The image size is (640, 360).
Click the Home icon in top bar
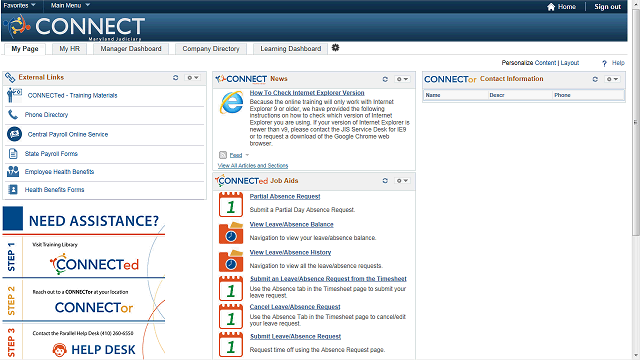(551, 7)
